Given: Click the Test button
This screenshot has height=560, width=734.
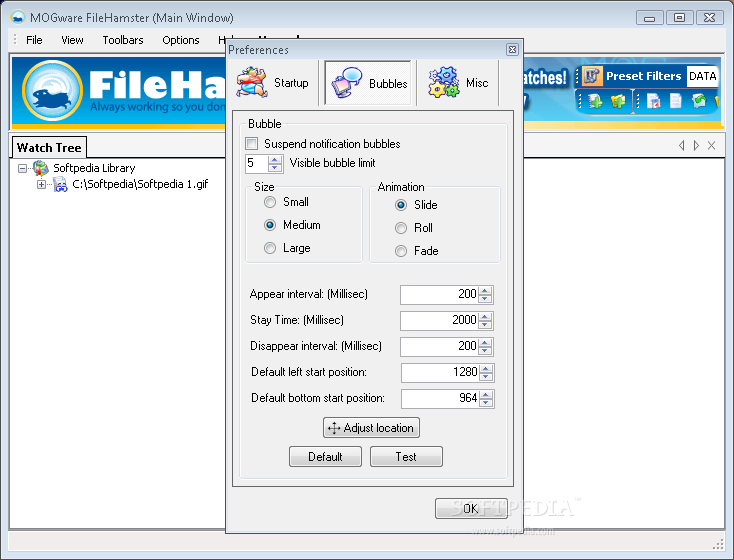Looking at the screenshot, I should click(x=406, y=457).
